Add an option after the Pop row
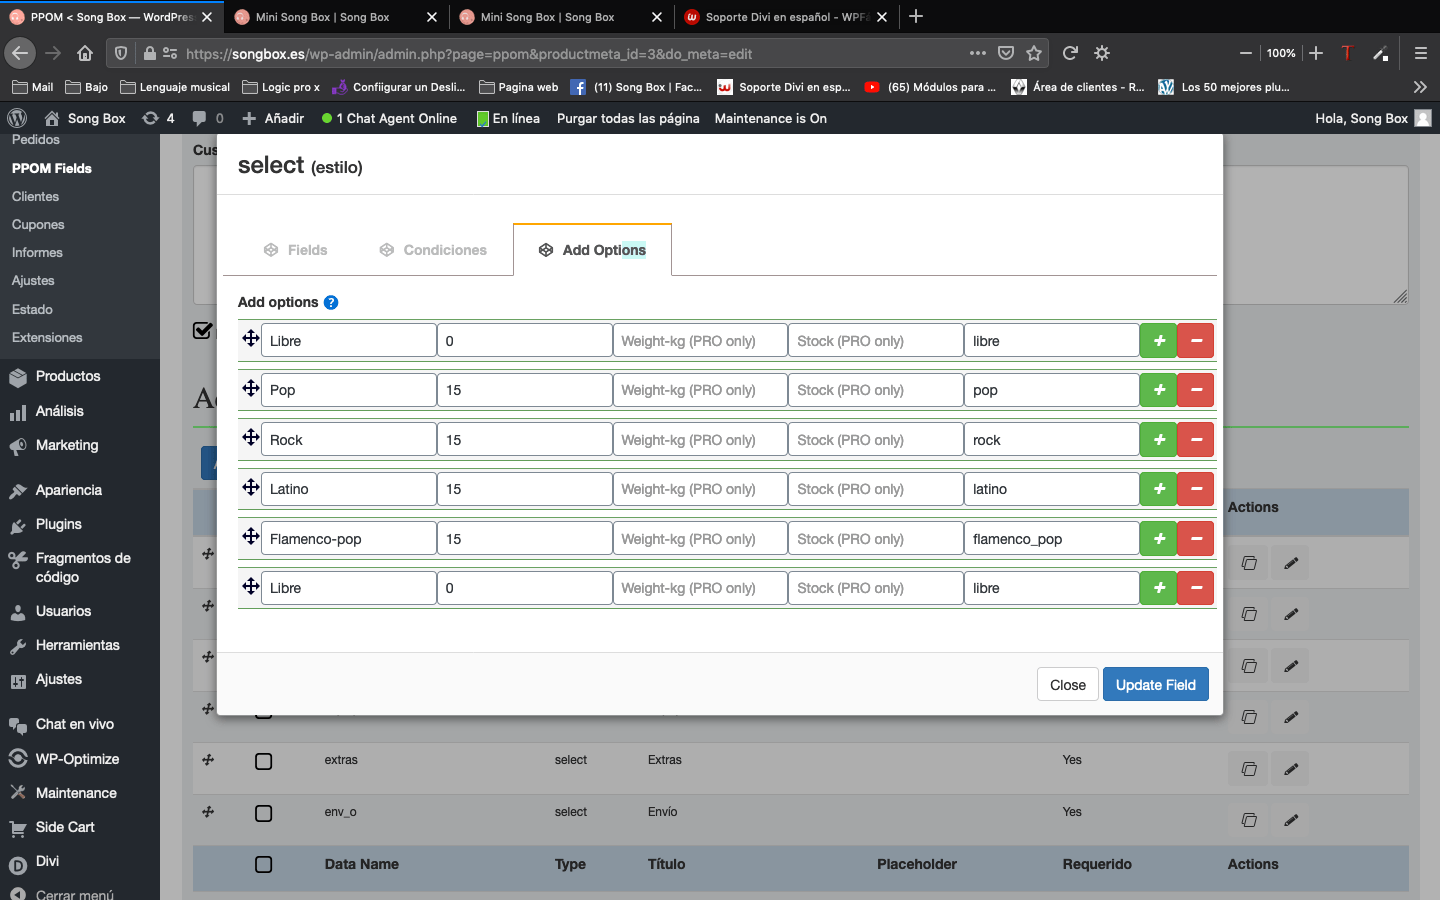The width and height of the screenshot is (1440, 900). pos(1158,390)
